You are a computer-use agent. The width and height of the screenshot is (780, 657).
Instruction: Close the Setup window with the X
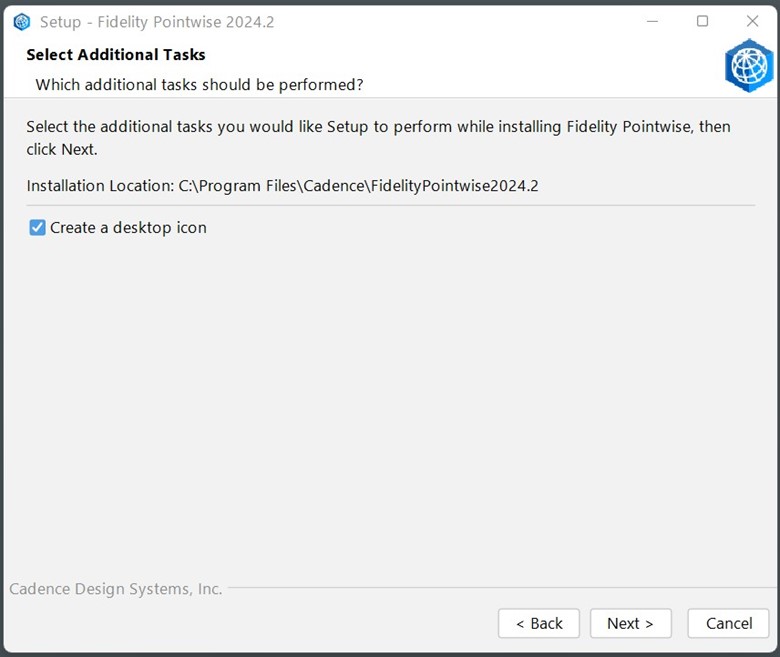[x=753, y=21]
